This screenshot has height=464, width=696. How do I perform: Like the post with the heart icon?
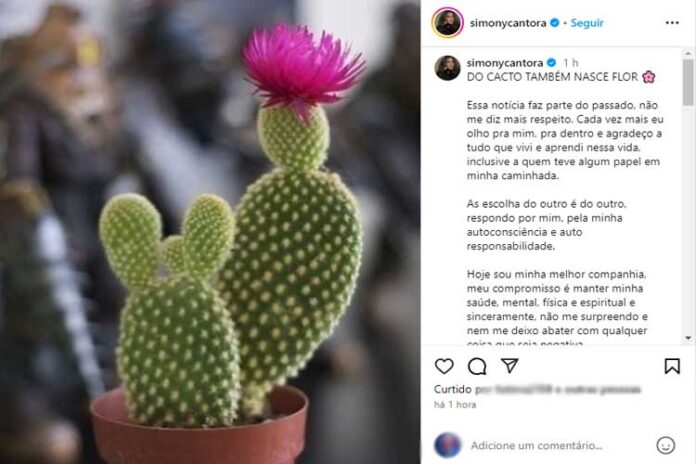444,366
